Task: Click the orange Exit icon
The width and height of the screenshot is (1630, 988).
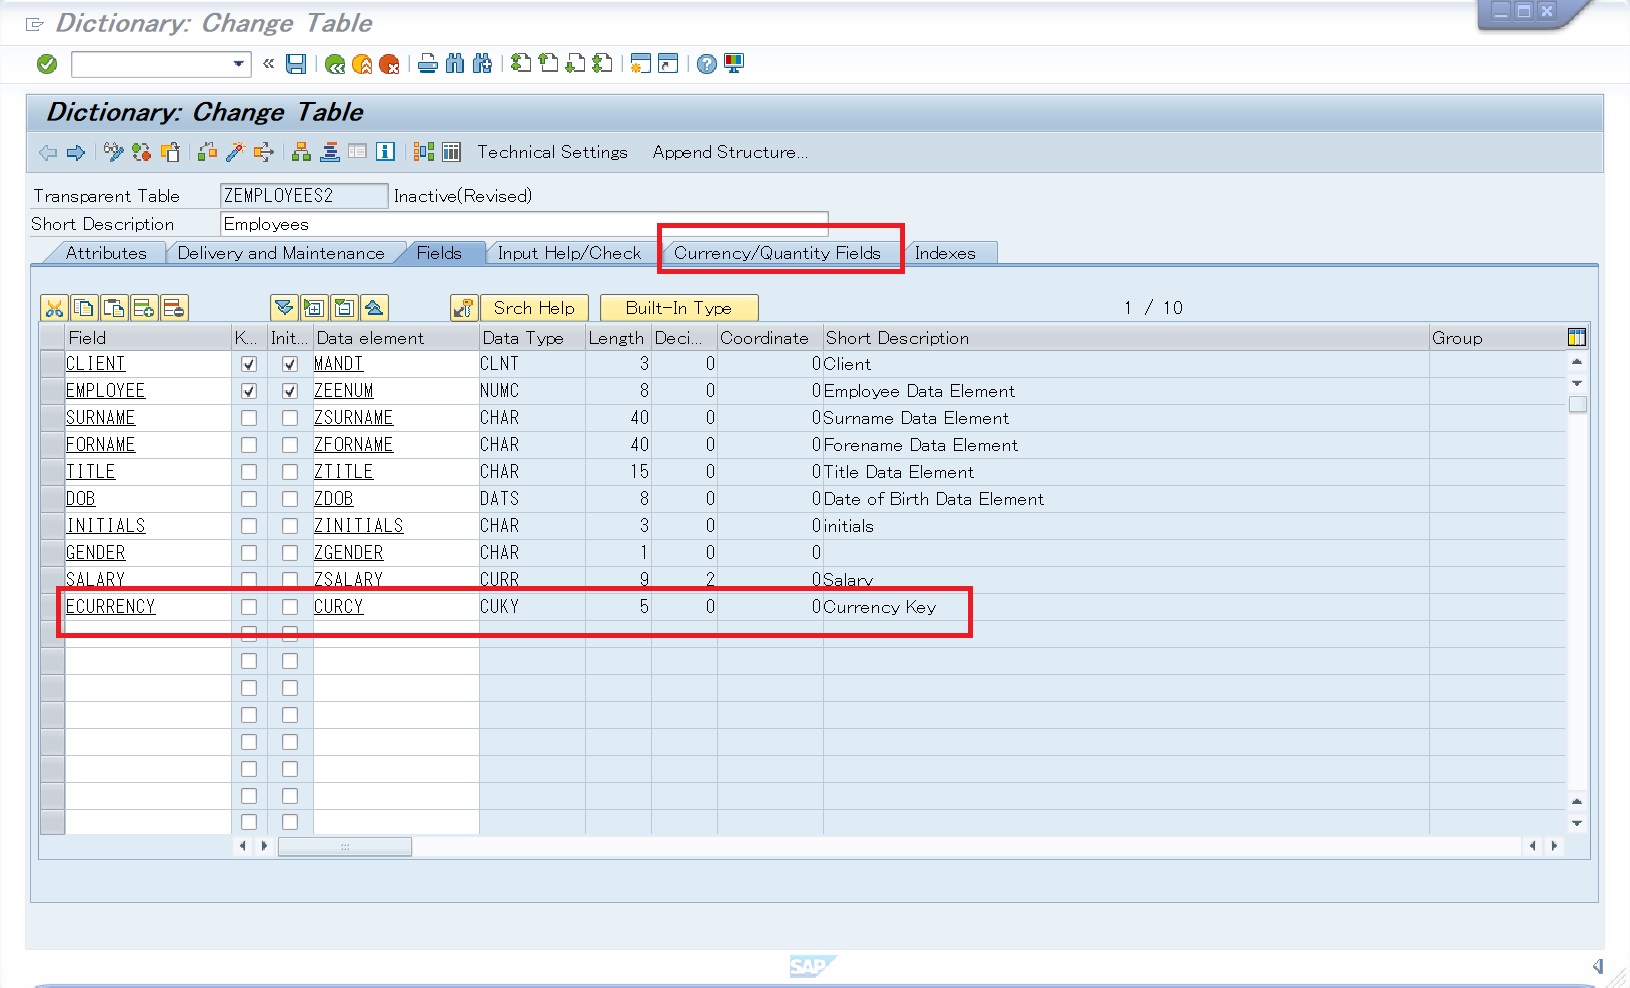Action: 362,64
